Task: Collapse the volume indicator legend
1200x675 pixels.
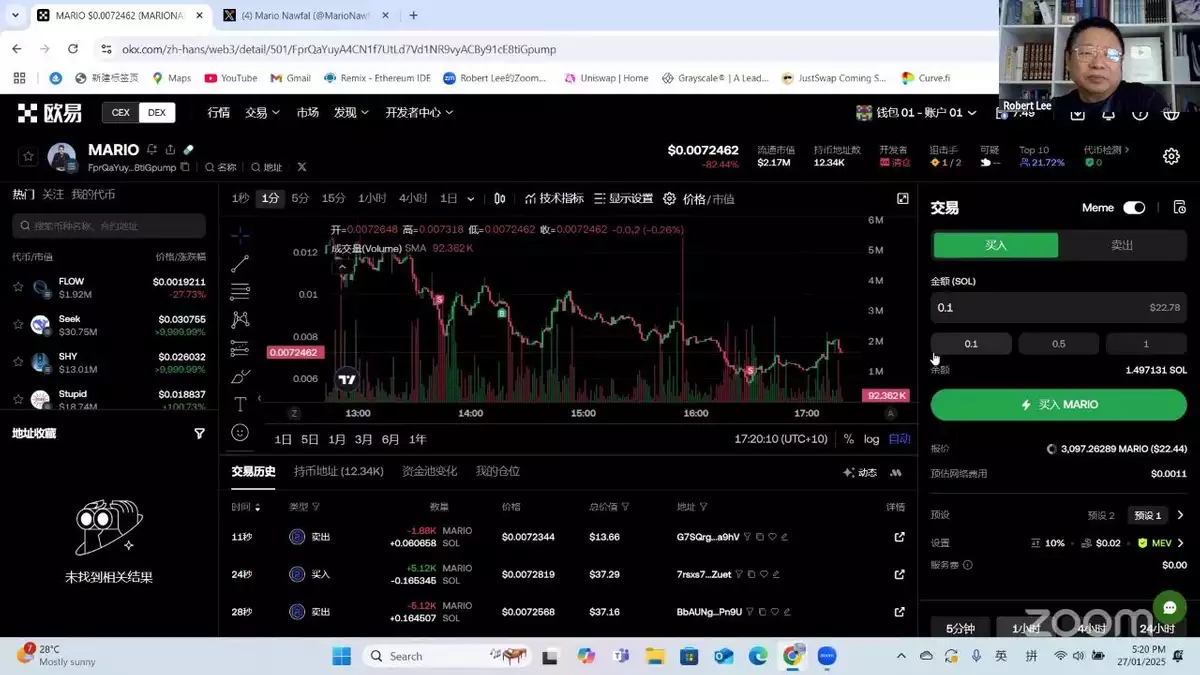Action: click(x=342, y=267)
